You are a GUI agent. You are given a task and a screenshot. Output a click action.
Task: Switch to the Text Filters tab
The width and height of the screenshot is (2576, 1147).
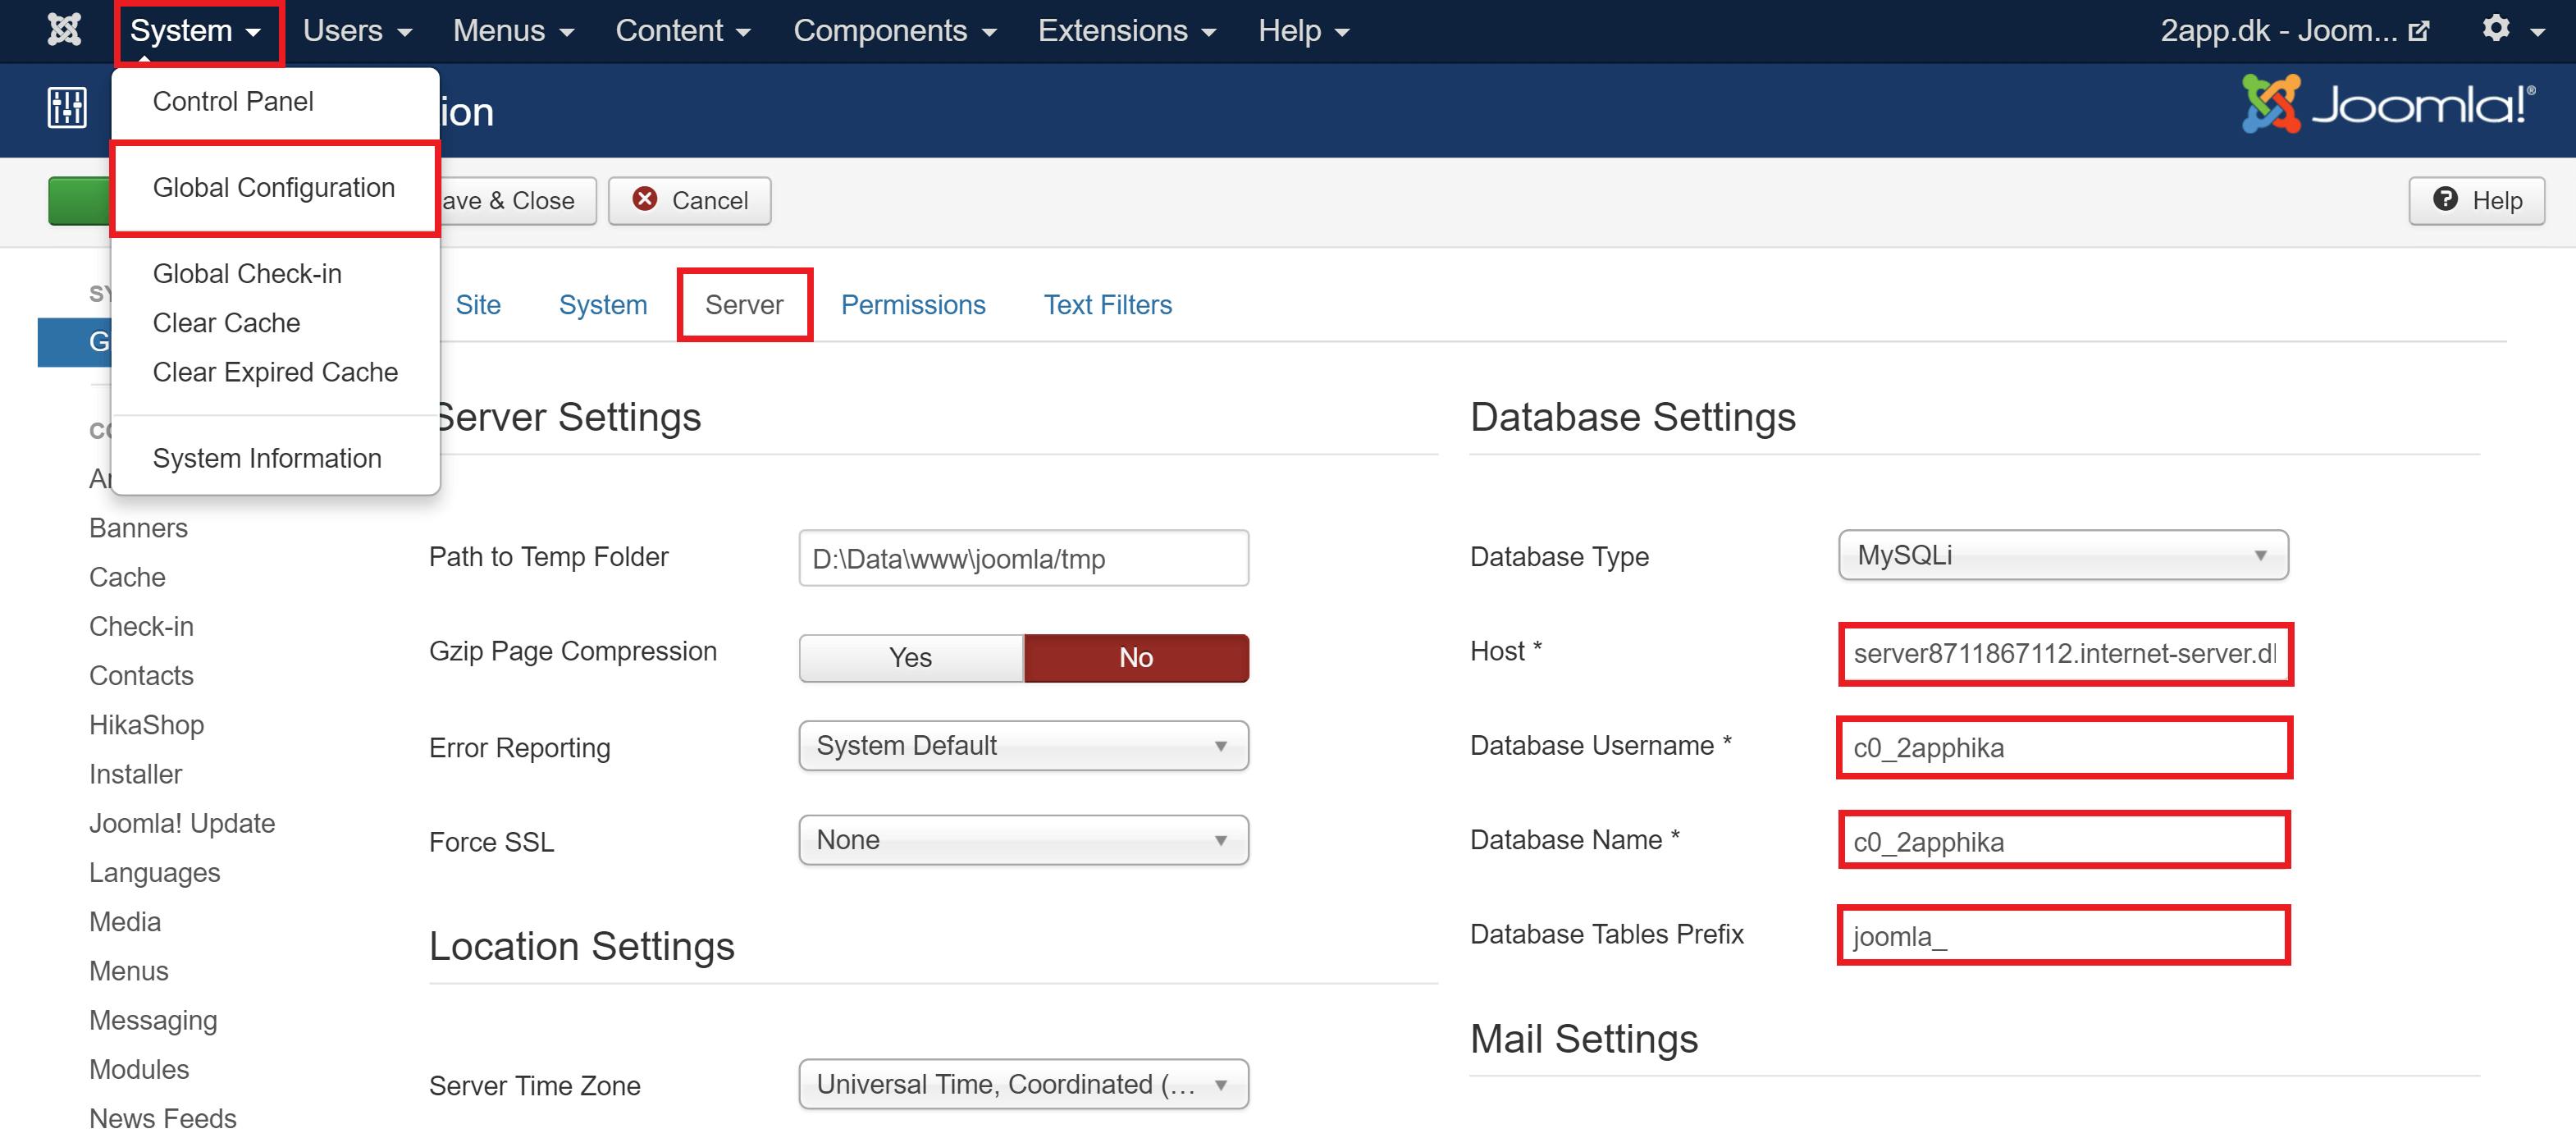(x=1108, y=304)
